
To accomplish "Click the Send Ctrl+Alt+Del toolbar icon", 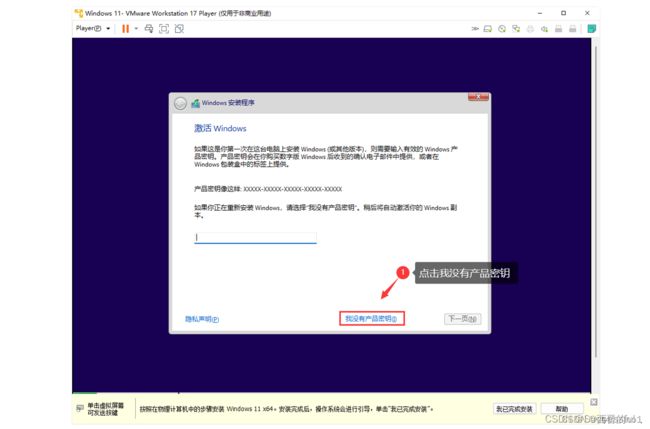I will 149,29.
